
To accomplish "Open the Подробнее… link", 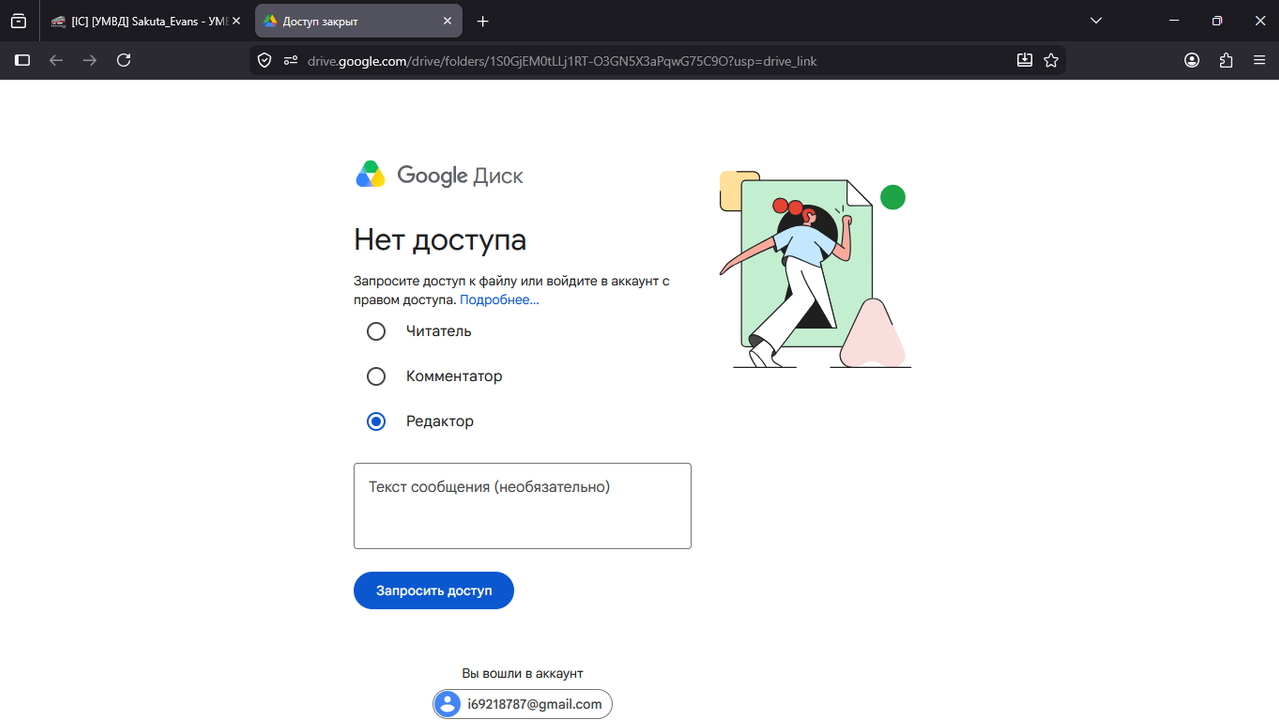I will pos(499,299).
